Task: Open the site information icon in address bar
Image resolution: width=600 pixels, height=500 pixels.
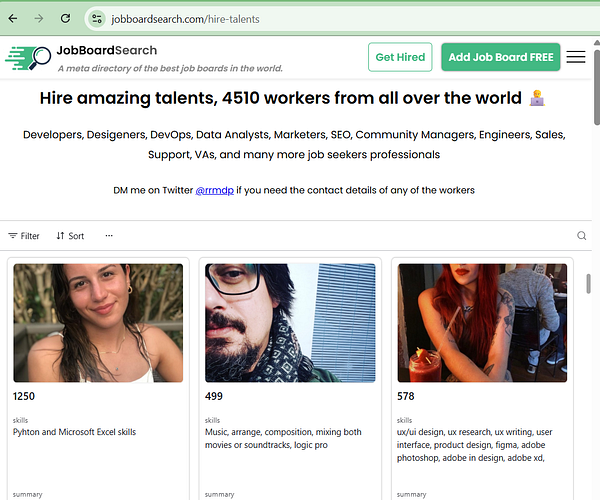Action: [x=97, y=19]
